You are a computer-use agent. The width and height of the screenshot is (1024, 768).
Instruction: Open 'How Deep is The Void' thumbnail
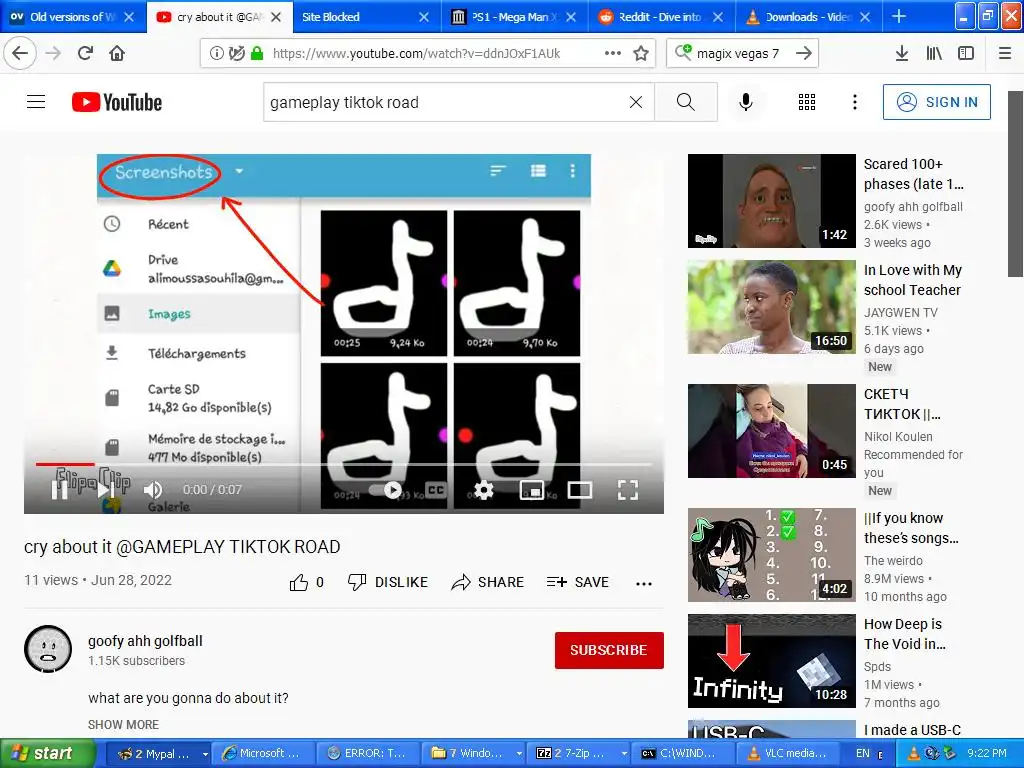[771, 661]
